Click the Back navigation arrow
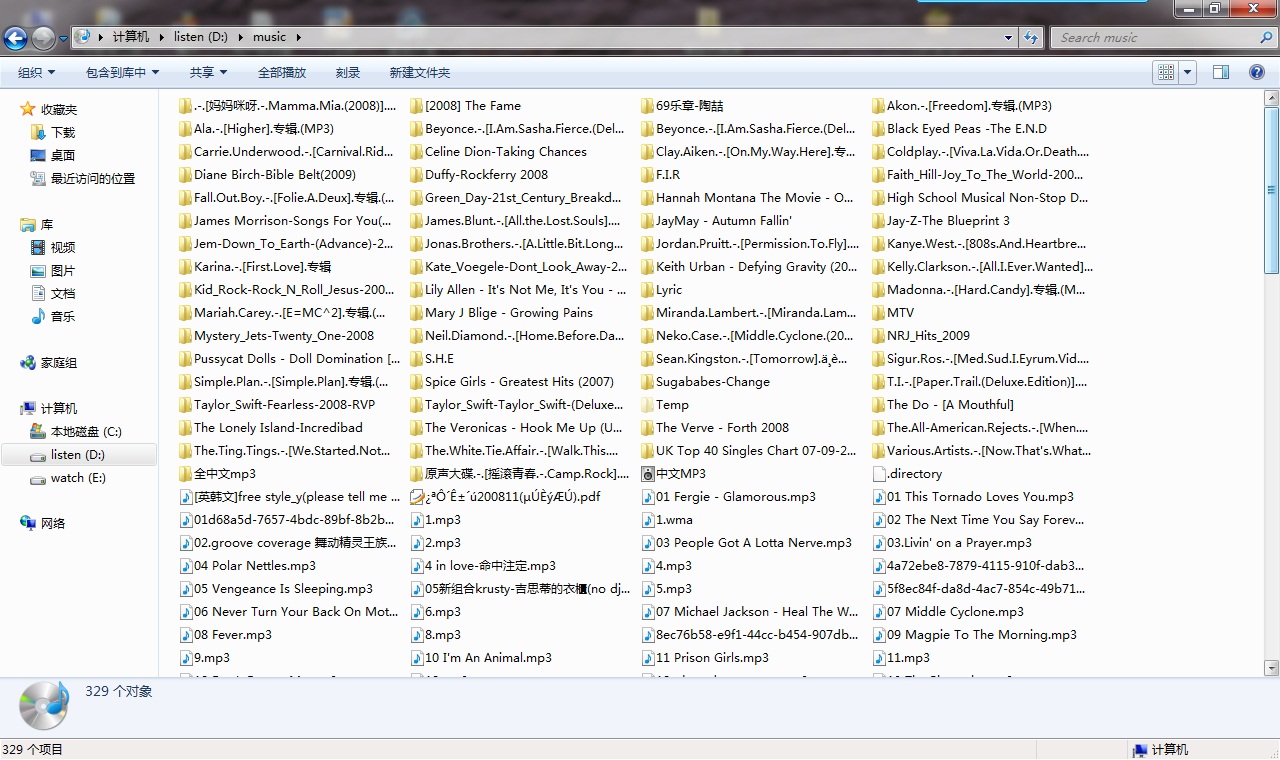This screenshot has width=1280, height=760. point(15,38)
